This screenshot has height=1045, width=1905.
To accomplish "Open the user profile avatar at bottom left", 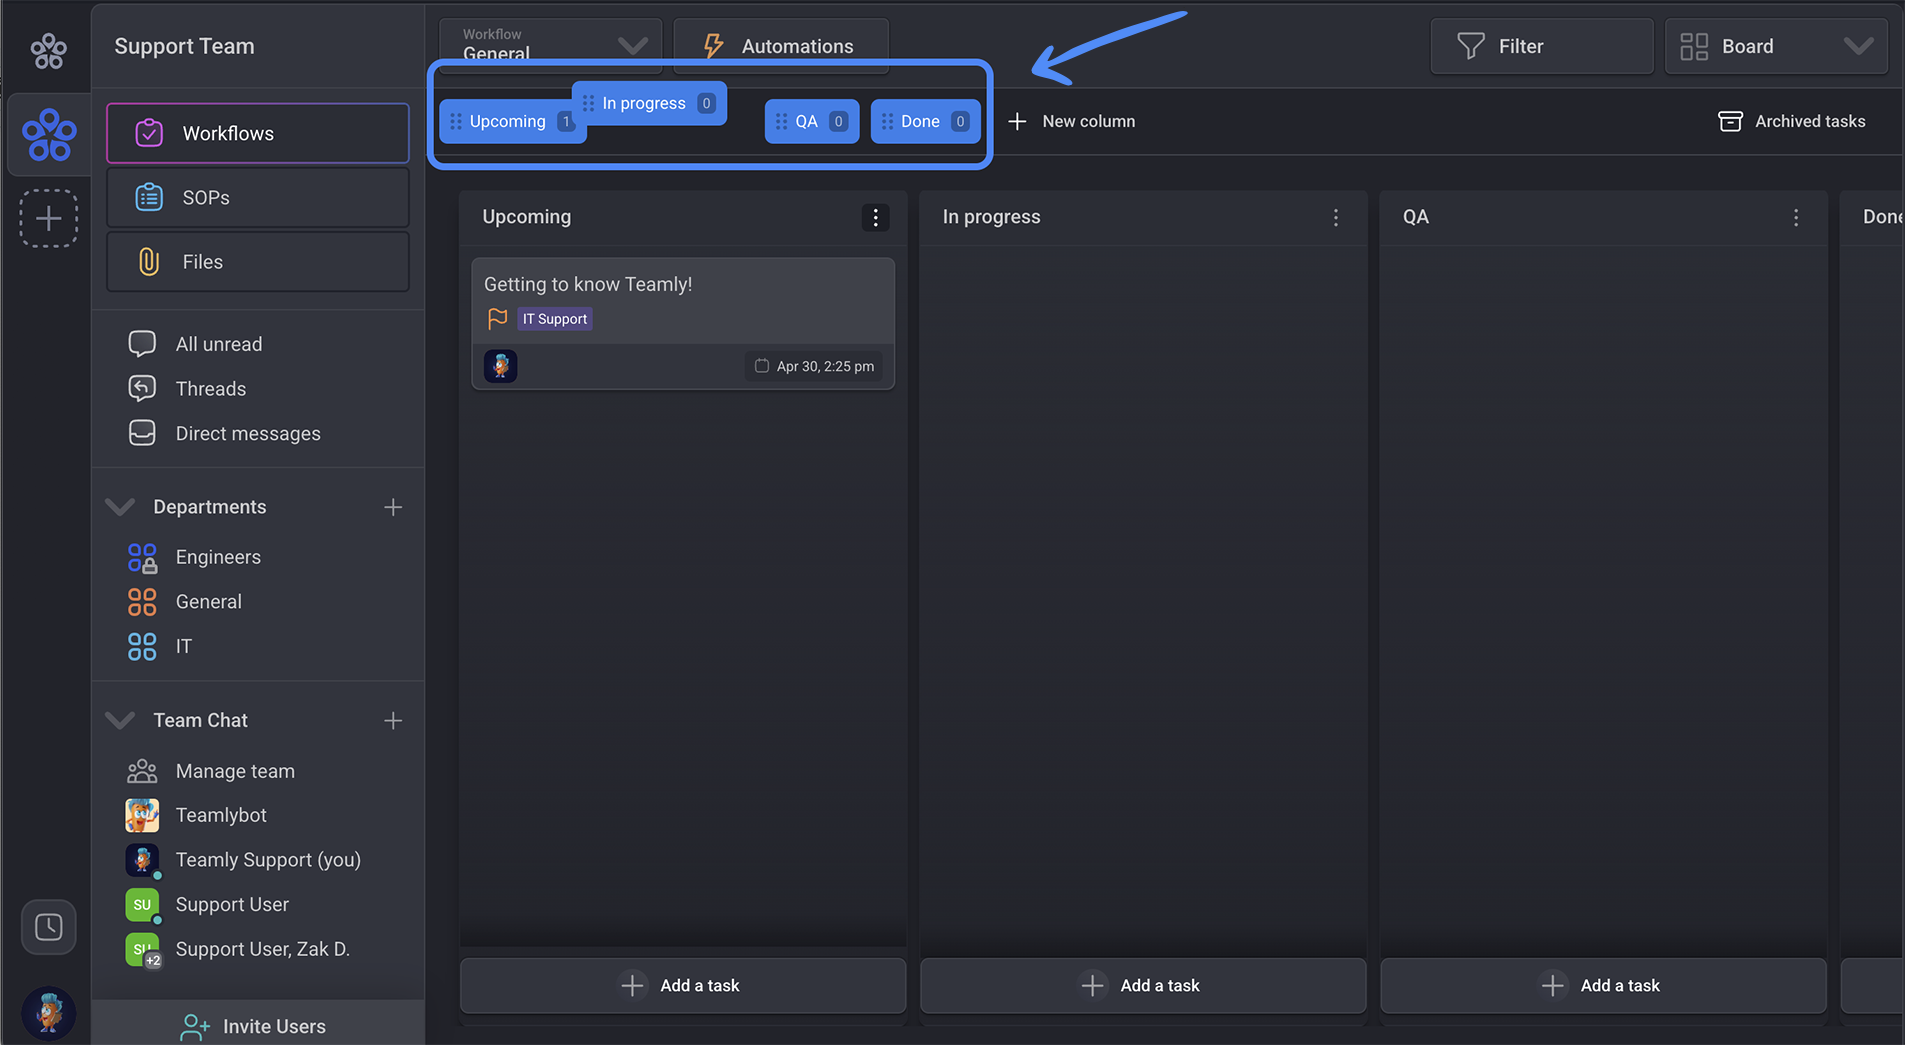I will tap(48, 1013).
